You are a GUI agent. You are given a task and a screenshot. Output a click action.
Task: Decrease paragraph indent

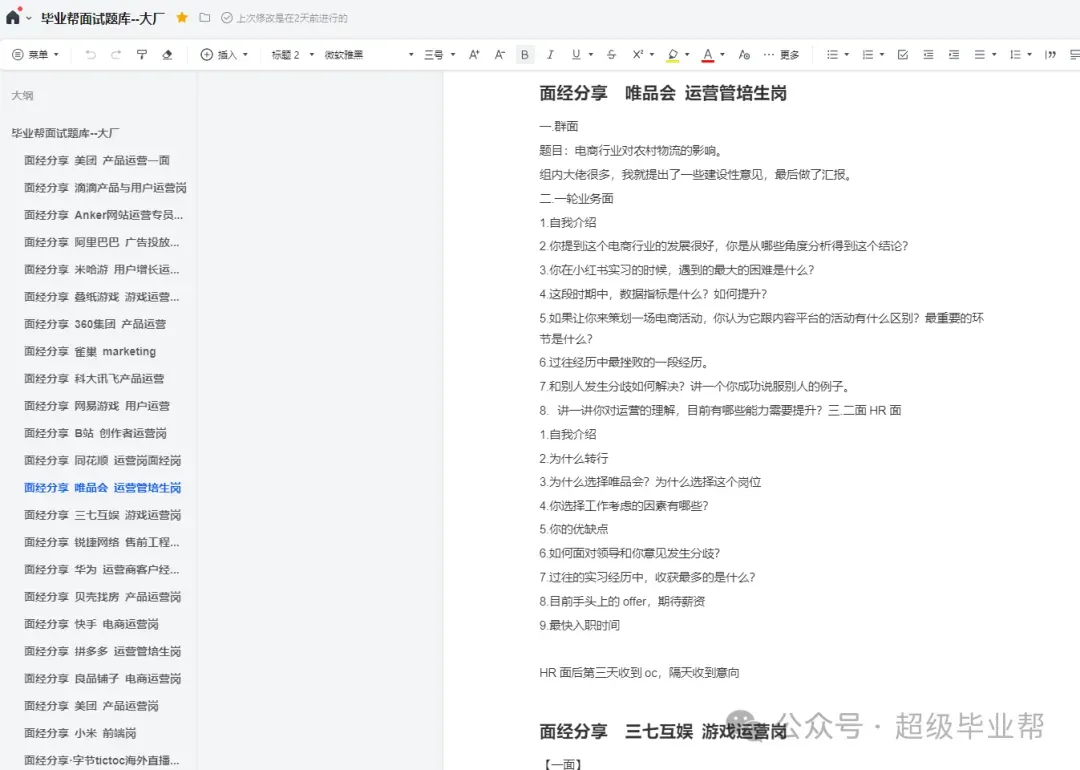[x=928, y=54]
